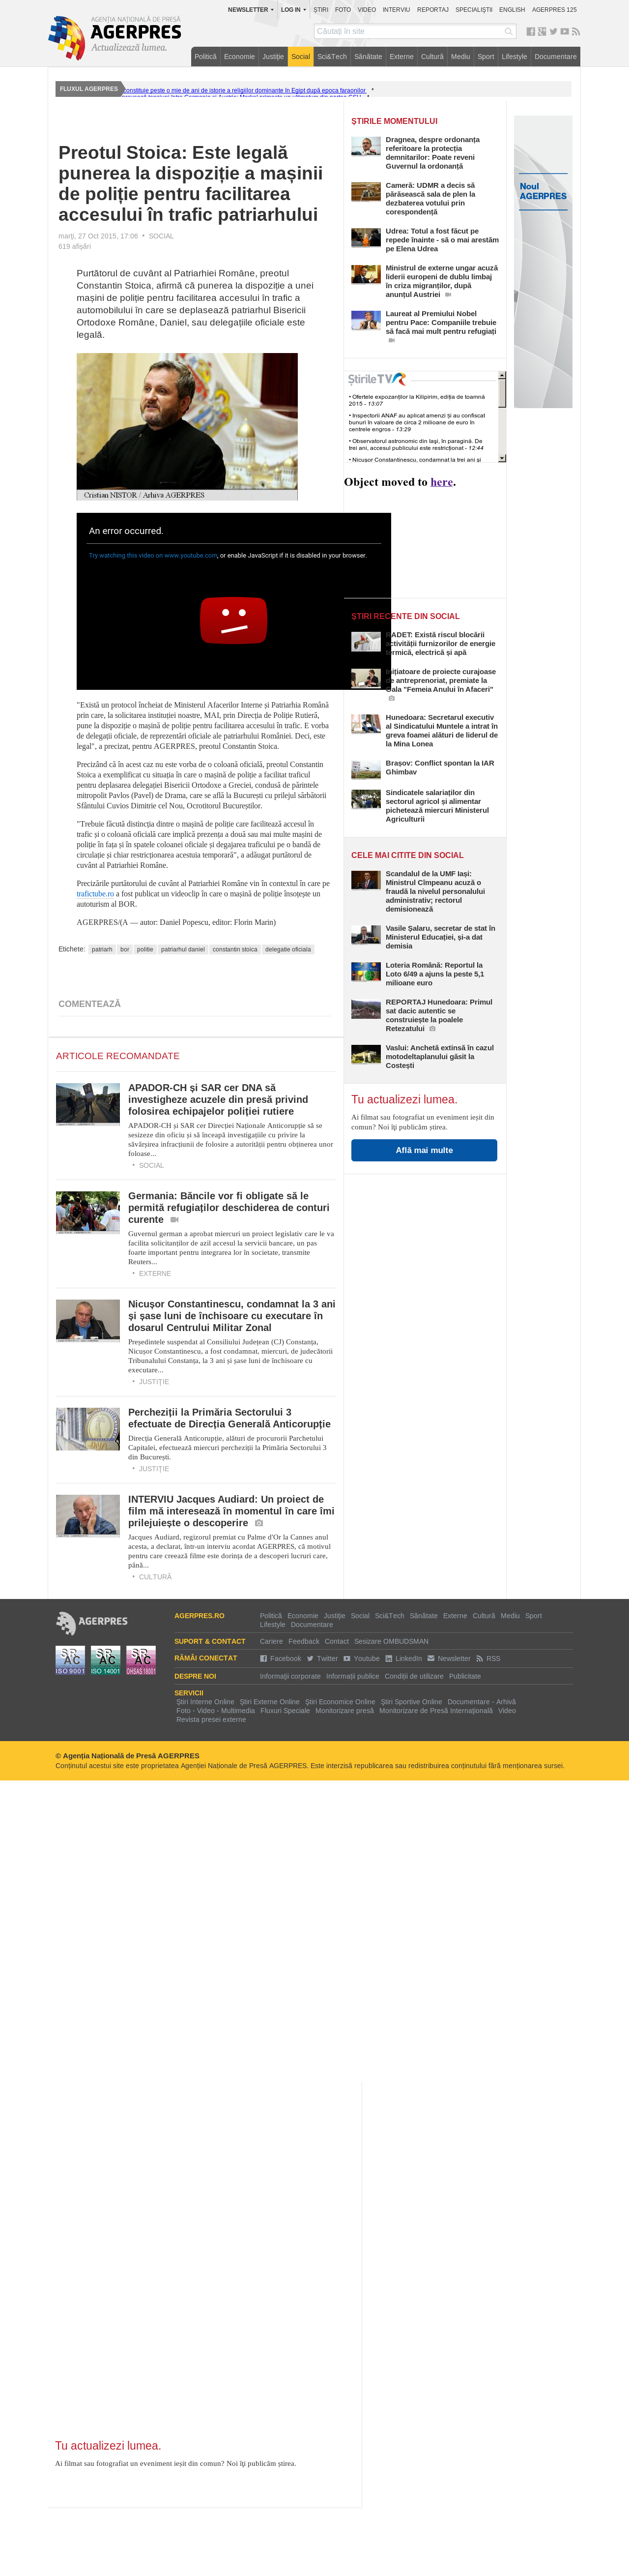Open the Justiție section tab

coord(273,57)
